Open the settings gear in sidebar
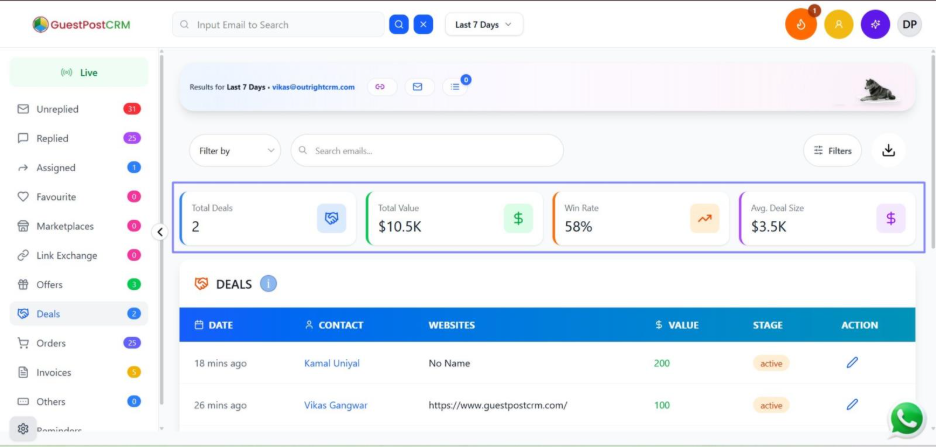The image size is (936, 447). coord(23,429)
